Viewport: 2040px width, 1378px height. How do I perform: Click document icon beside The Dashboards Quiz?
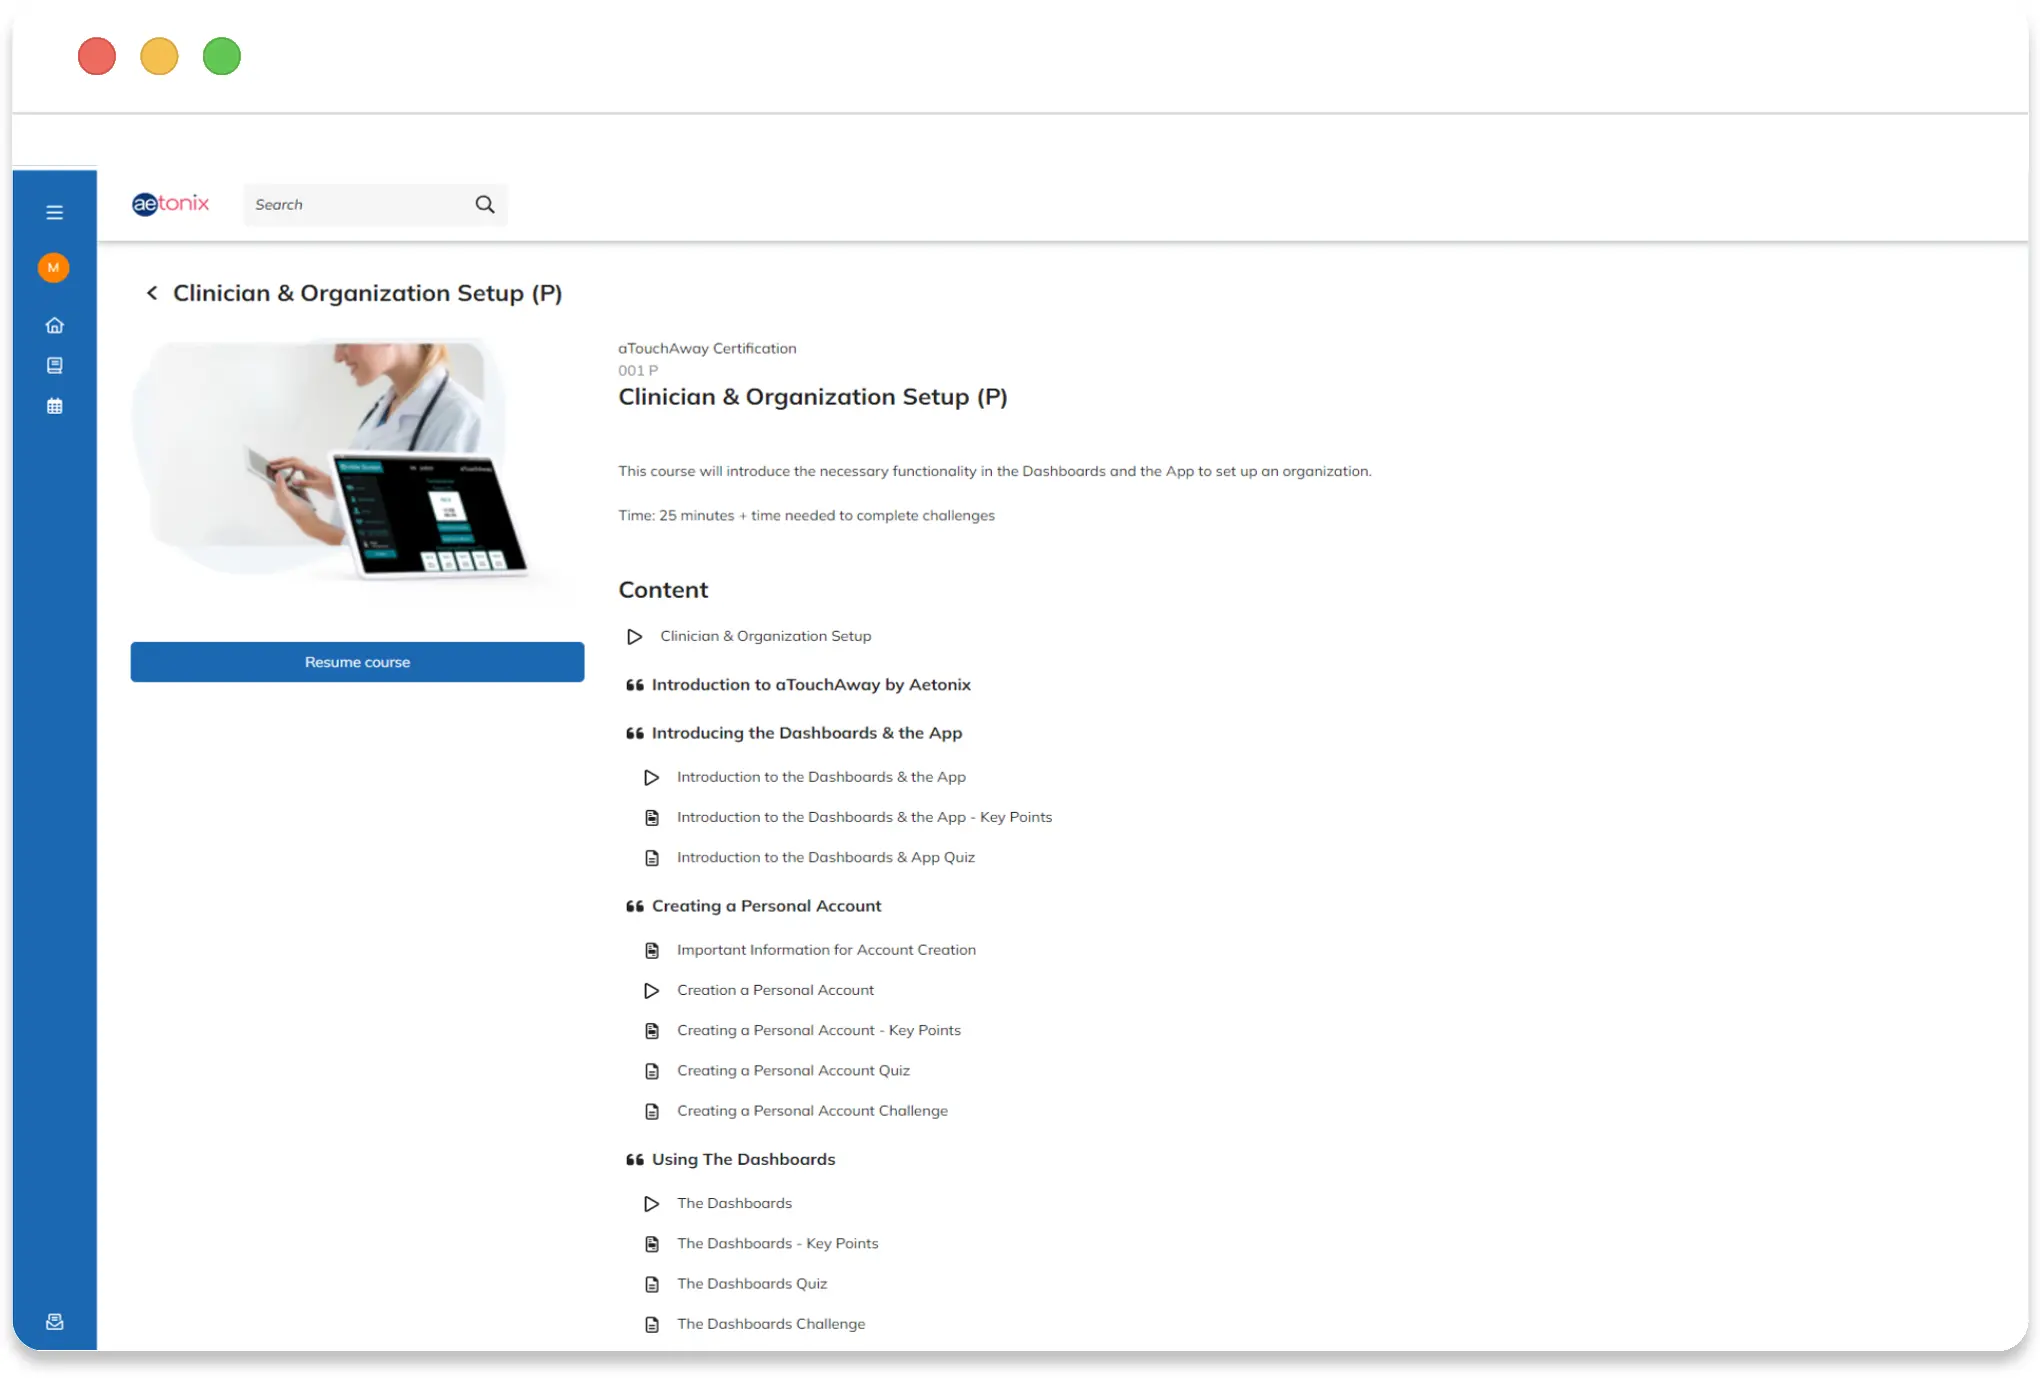(x=651, y=1284)
